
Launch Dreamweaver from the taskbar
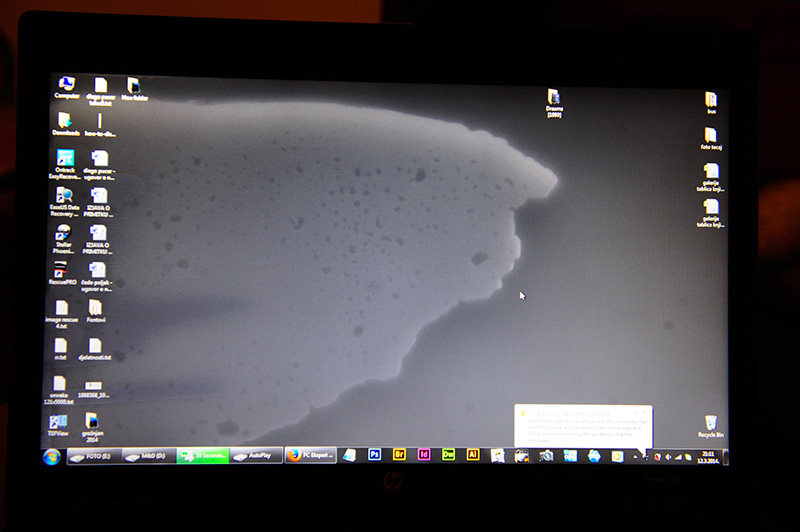coord(448,454)
